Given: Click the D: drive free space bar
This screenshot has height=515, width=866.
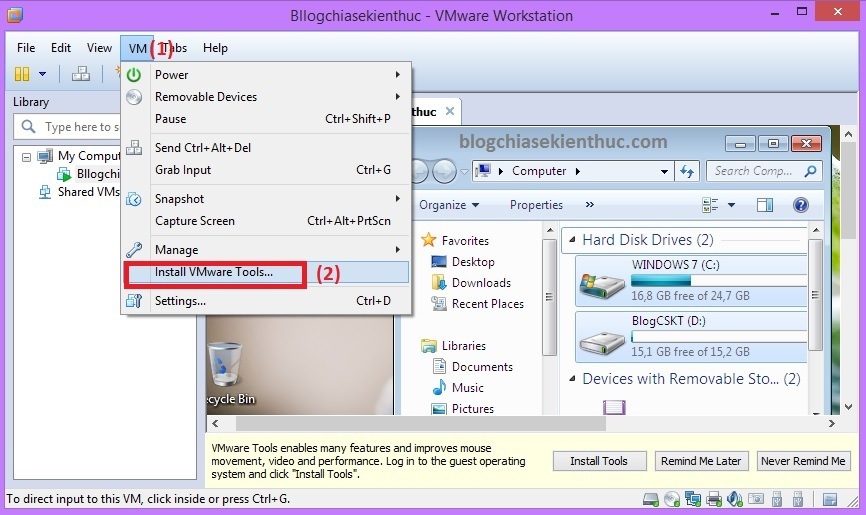Looking at the screenshot, I should (719, 337).
